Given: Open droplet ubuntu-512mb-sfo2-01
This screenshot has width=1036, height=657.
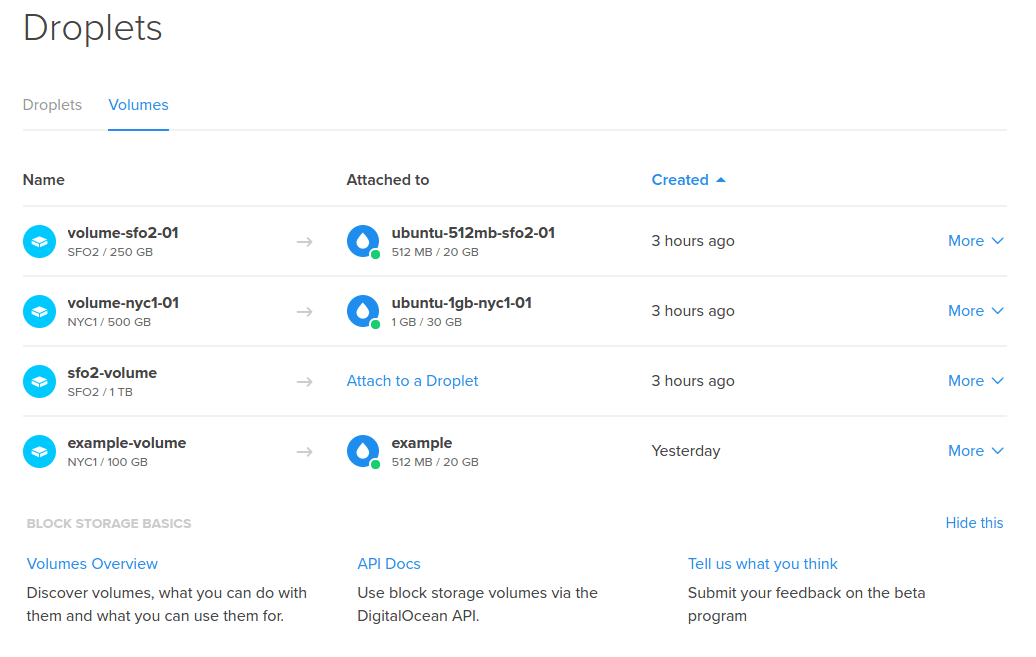Looking at the screenshot, I should coord(473,233).
